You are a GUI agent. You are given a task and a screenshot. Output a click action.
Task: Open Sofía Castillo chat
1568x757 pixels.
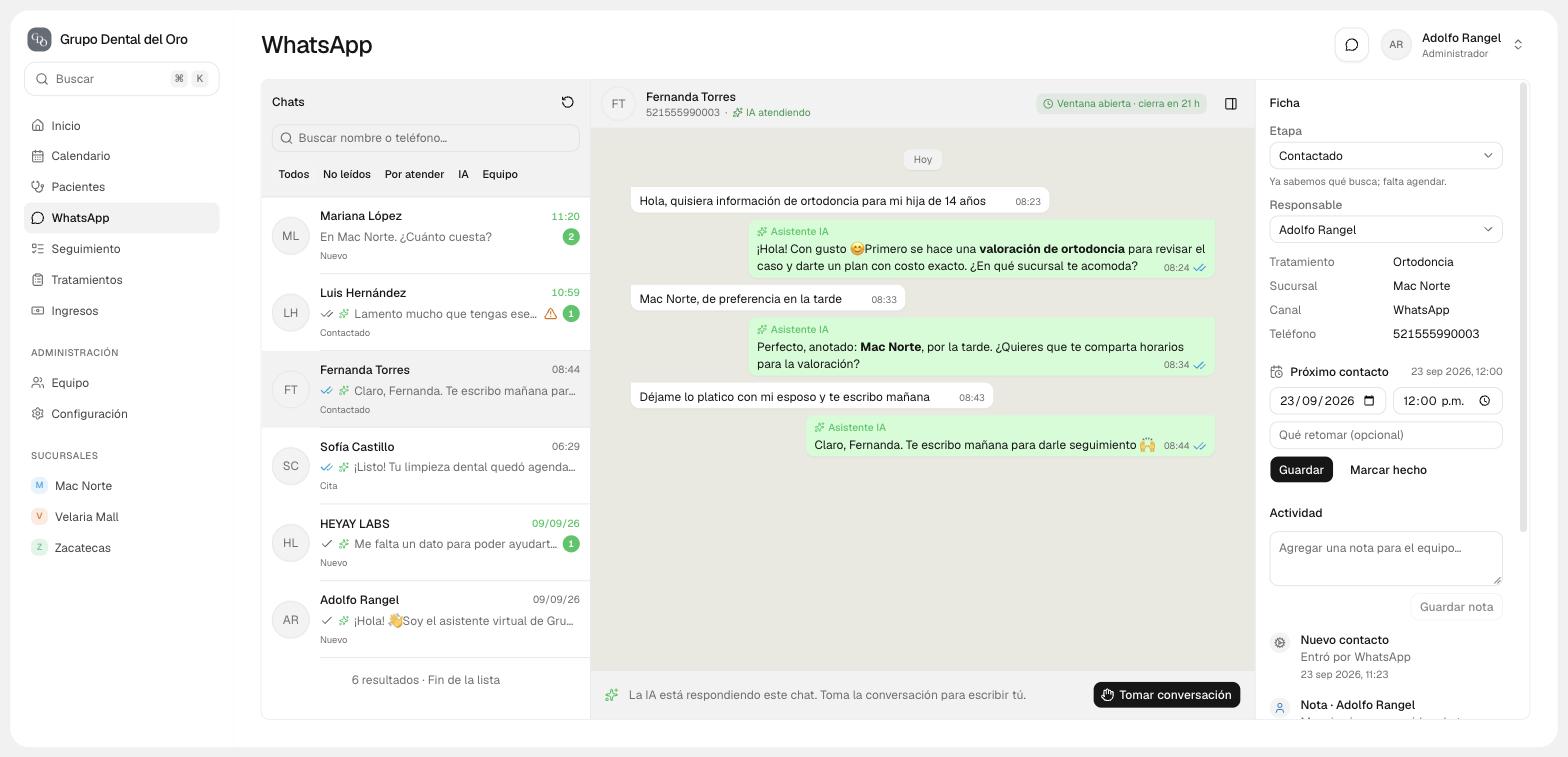(x=426, y=466)
